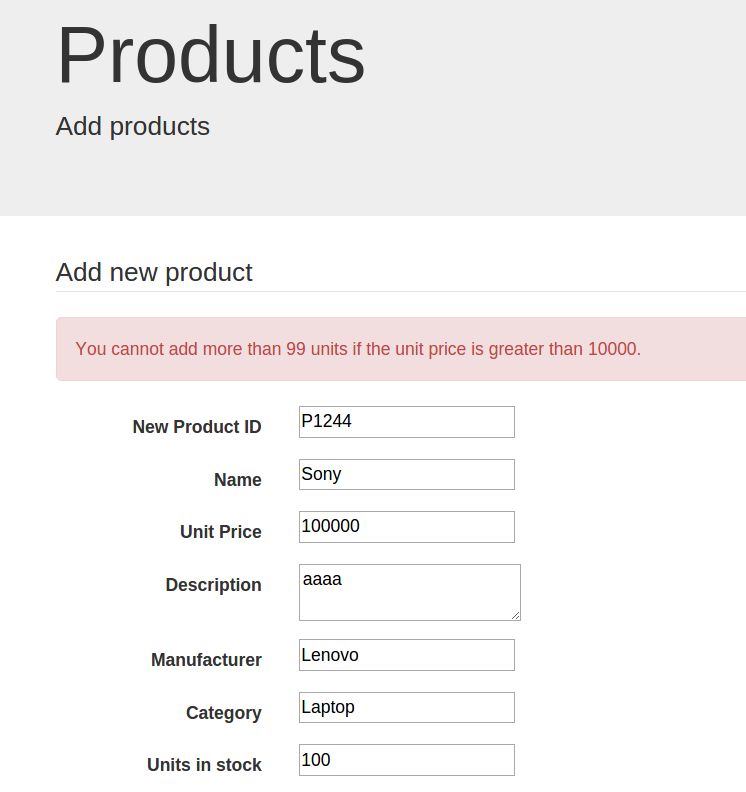Click the 'Category' label text
This screenshot has width=746, height=792.
[x=224, y=713]
